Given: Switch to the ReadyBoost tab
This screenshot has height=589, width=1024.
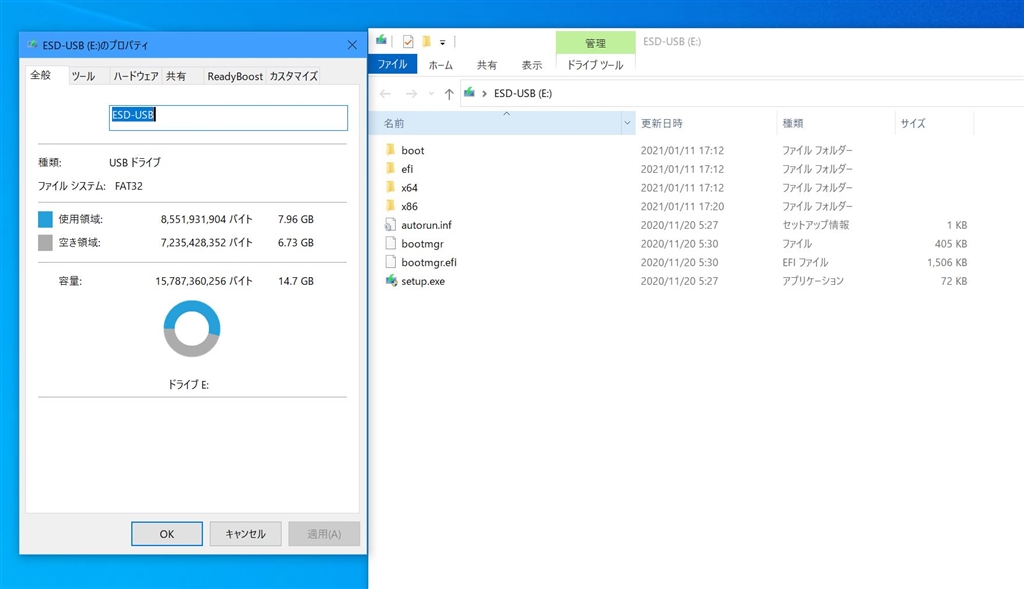Looking at the screenshot, I should (x=234, y=76).
